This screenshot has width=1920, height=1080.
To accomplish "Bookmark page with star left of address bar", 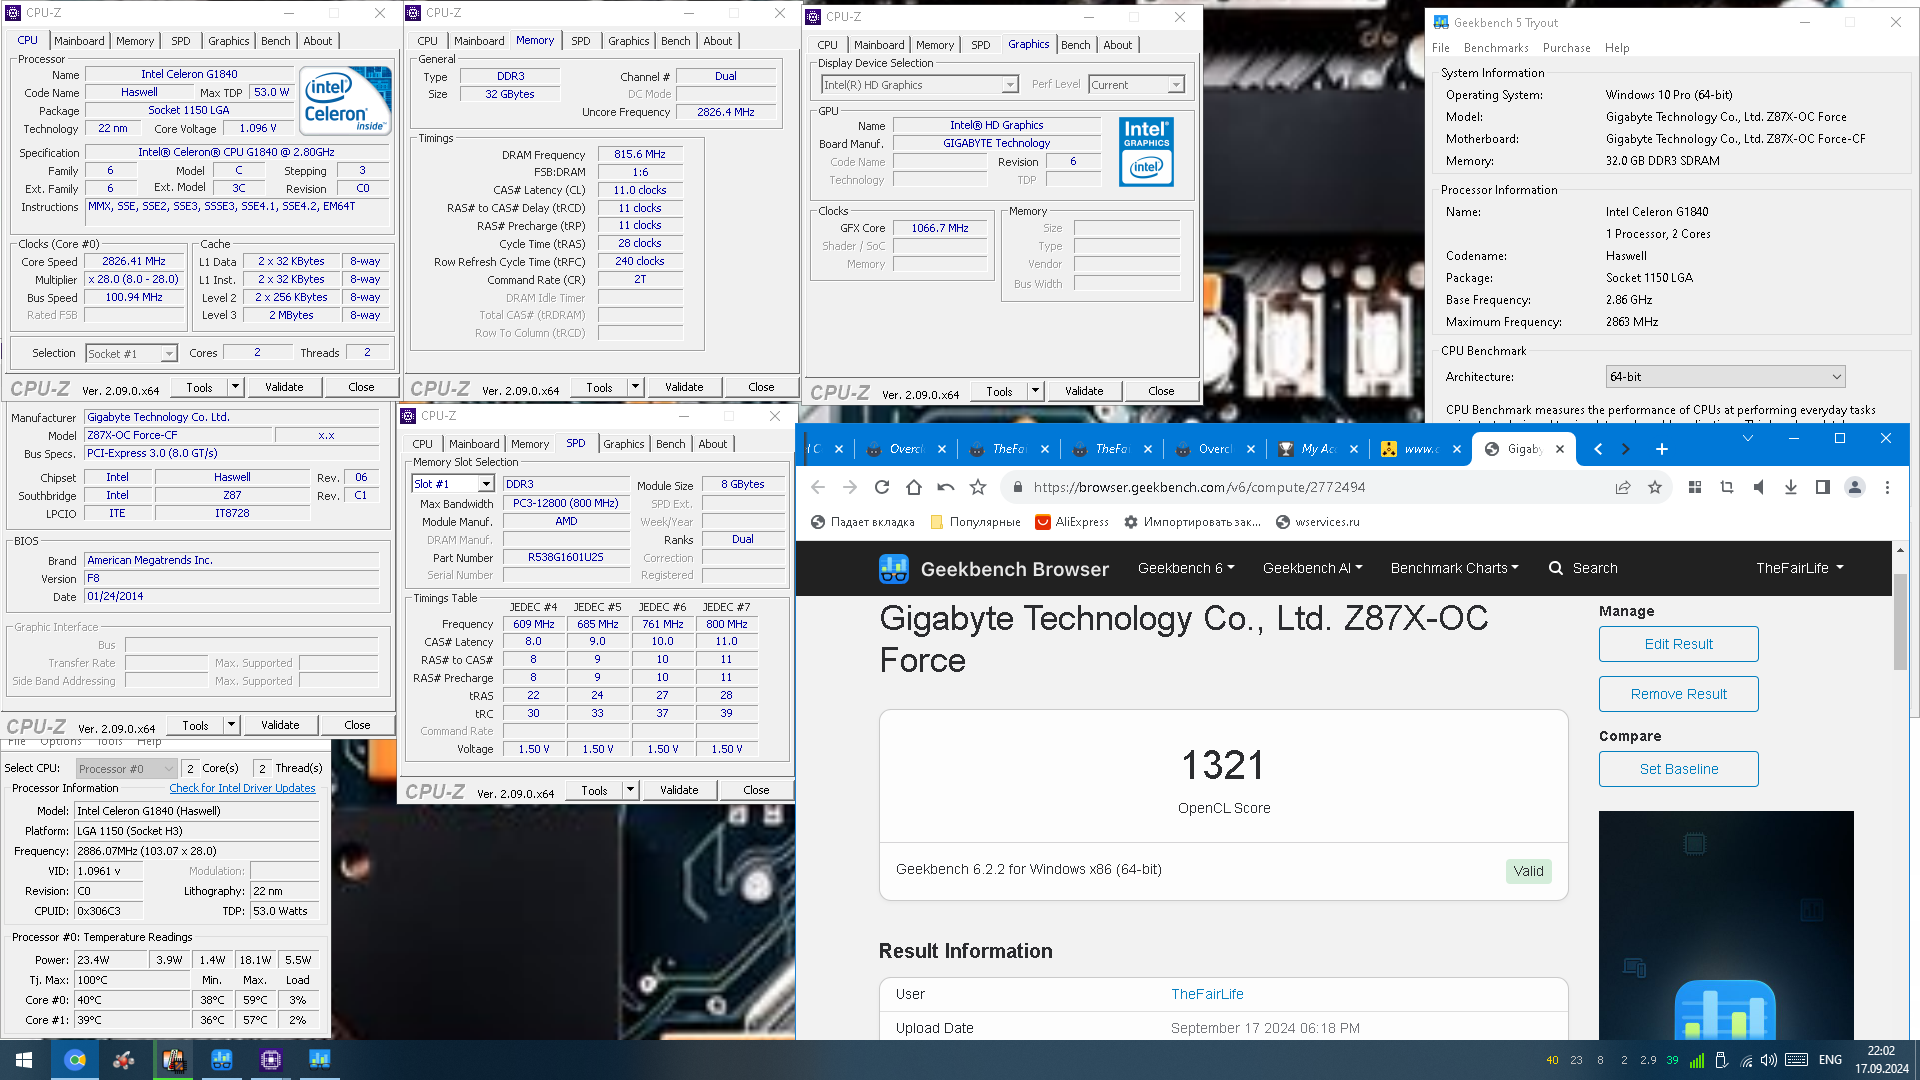I will coord(977,487).
